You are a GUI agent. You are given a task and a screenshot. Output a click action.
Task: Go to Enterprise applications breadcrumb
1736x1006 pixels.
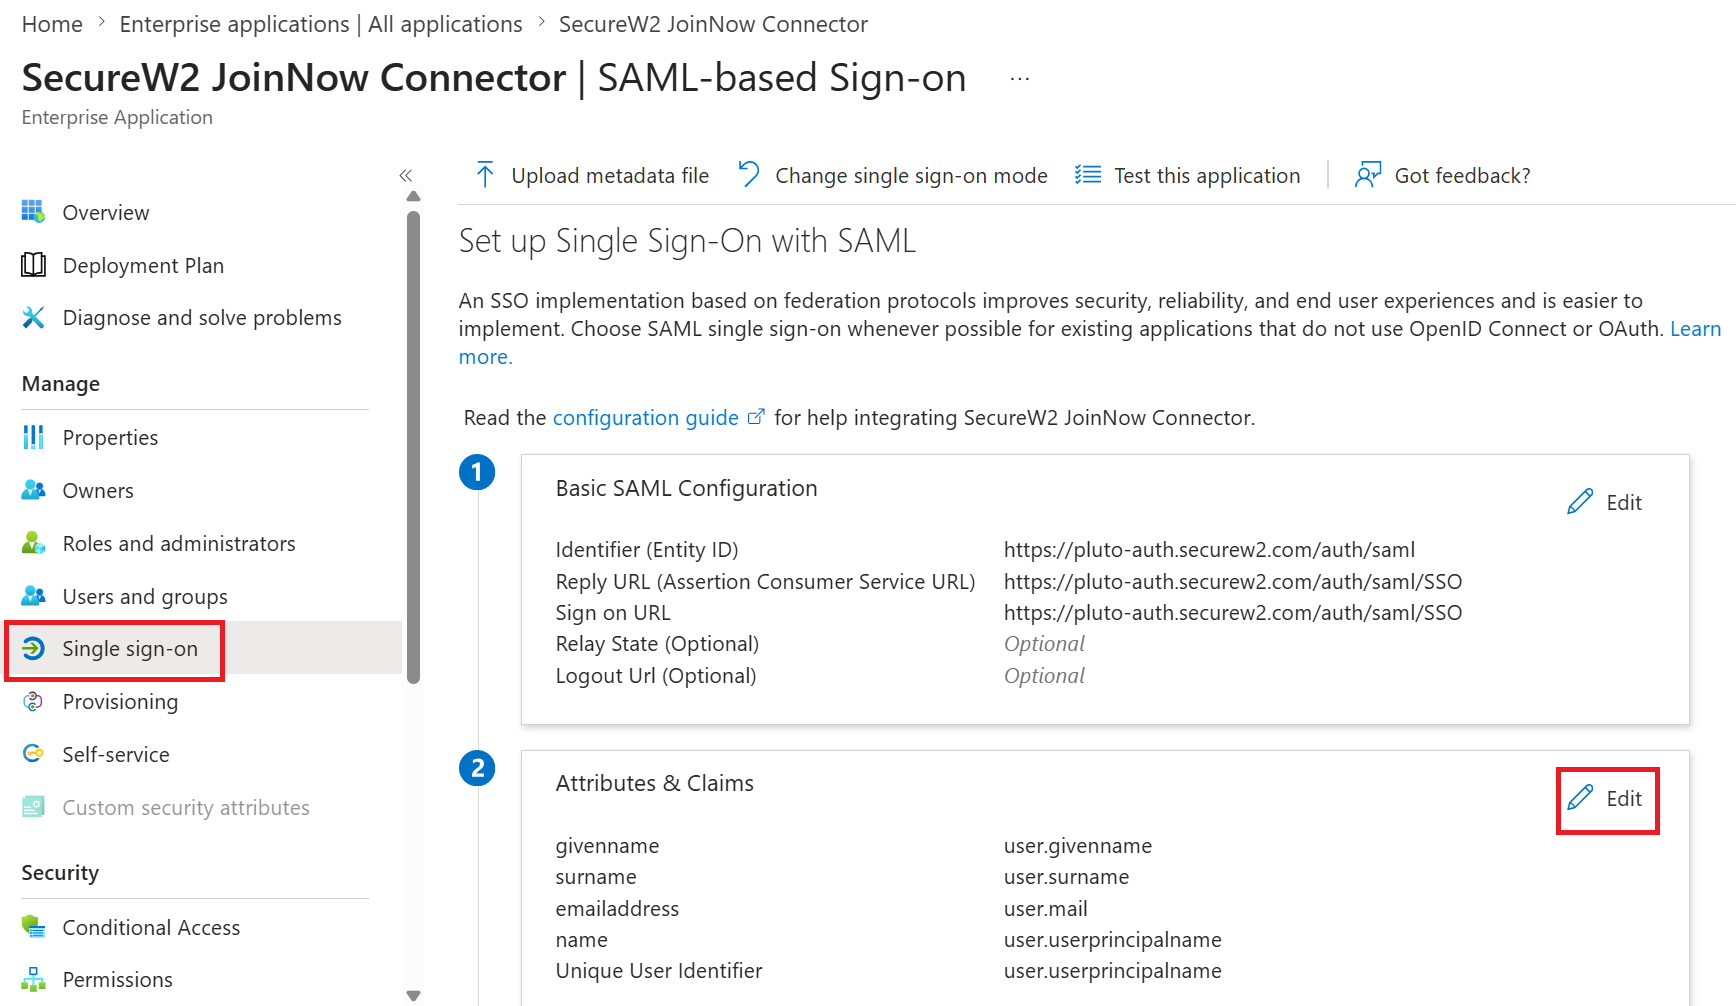point(321,24)
